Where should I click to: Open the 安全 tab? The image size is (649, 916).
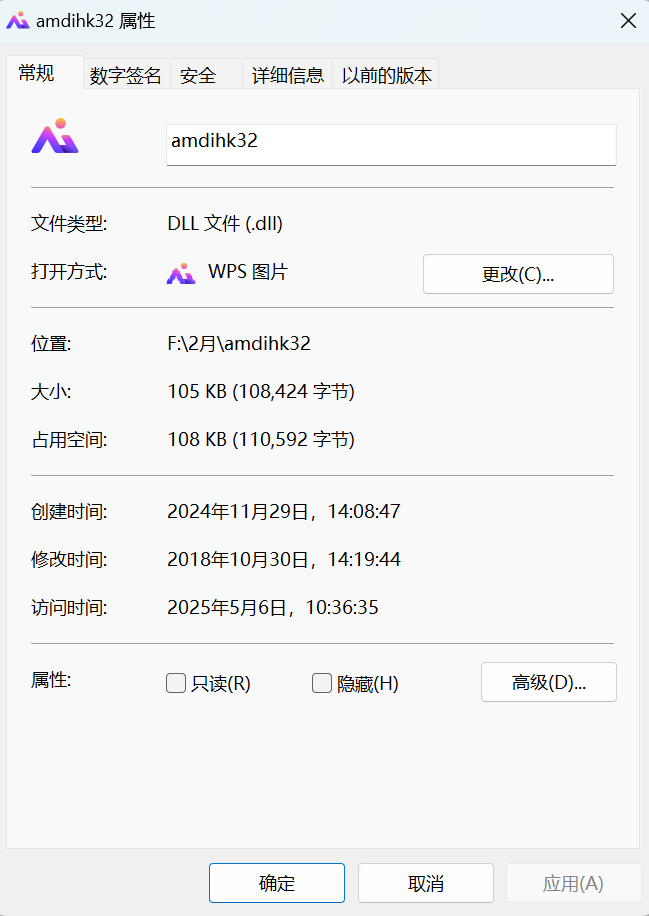(206, 75)
